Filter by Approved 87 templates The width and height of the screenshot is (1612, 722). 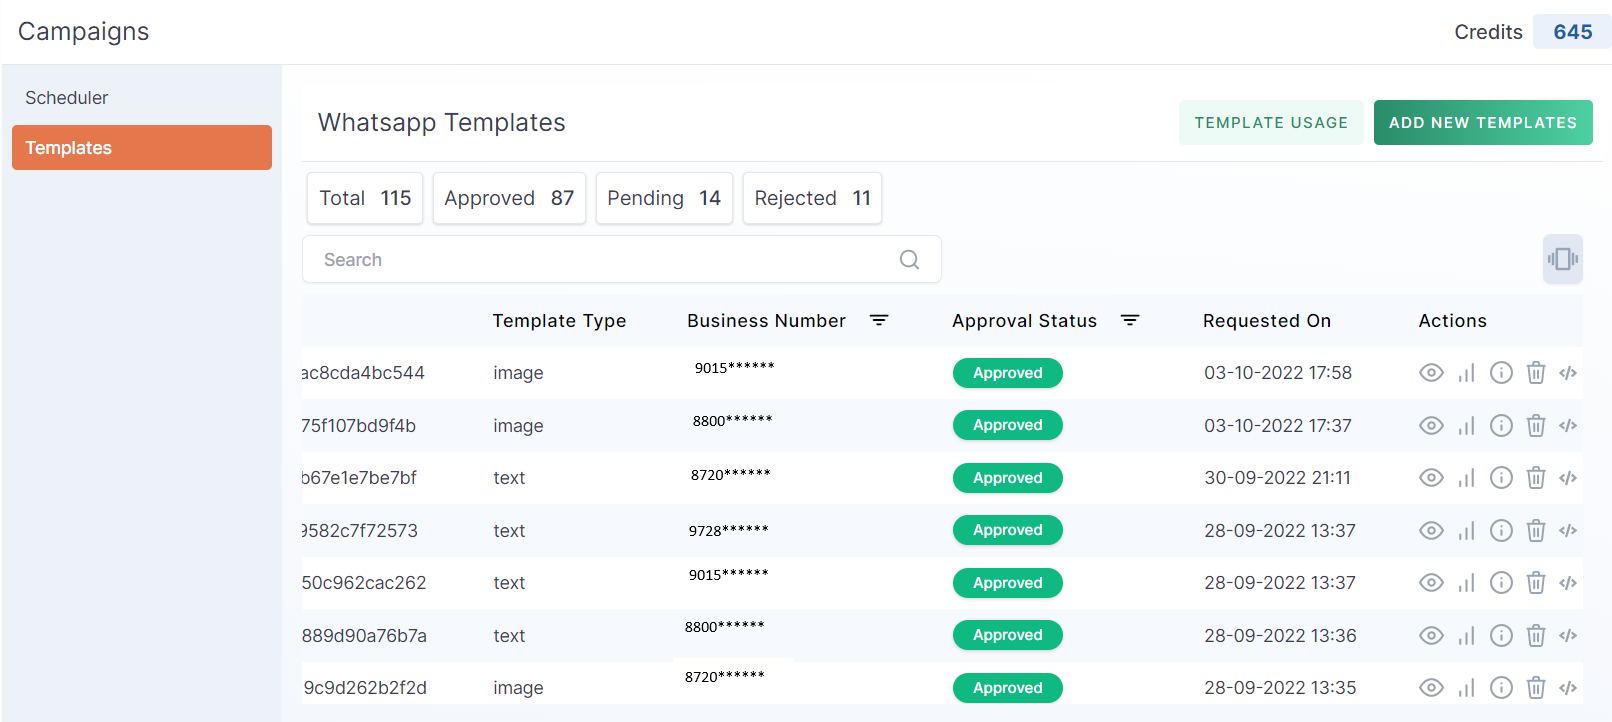(509, 198)
